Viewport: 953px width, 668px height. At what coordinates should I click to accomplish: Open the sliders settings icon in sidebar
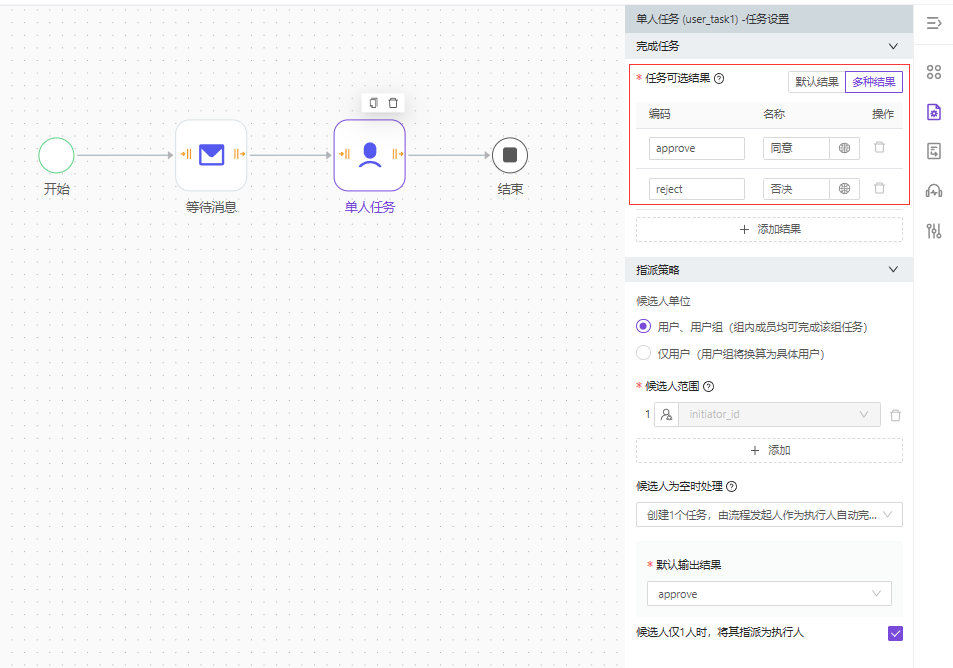tap(934, 231)
